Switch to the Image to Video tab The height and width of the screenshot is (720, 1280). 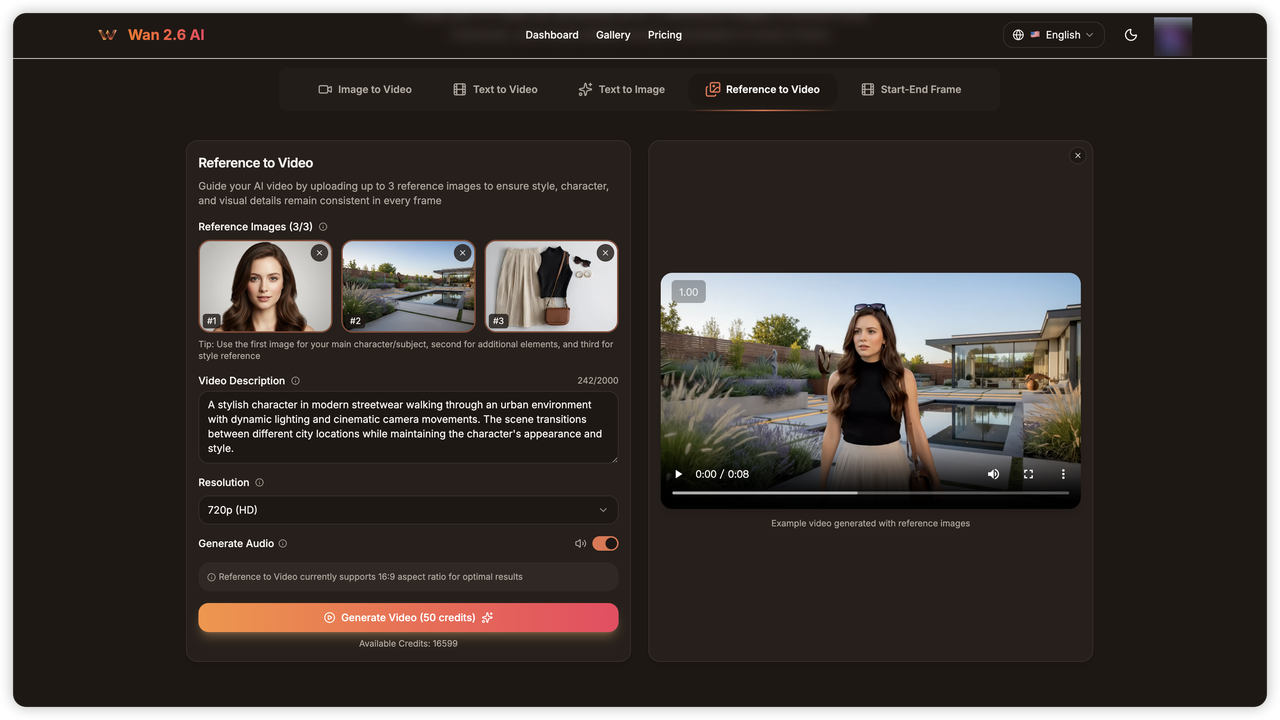click(x=365, y=89)
